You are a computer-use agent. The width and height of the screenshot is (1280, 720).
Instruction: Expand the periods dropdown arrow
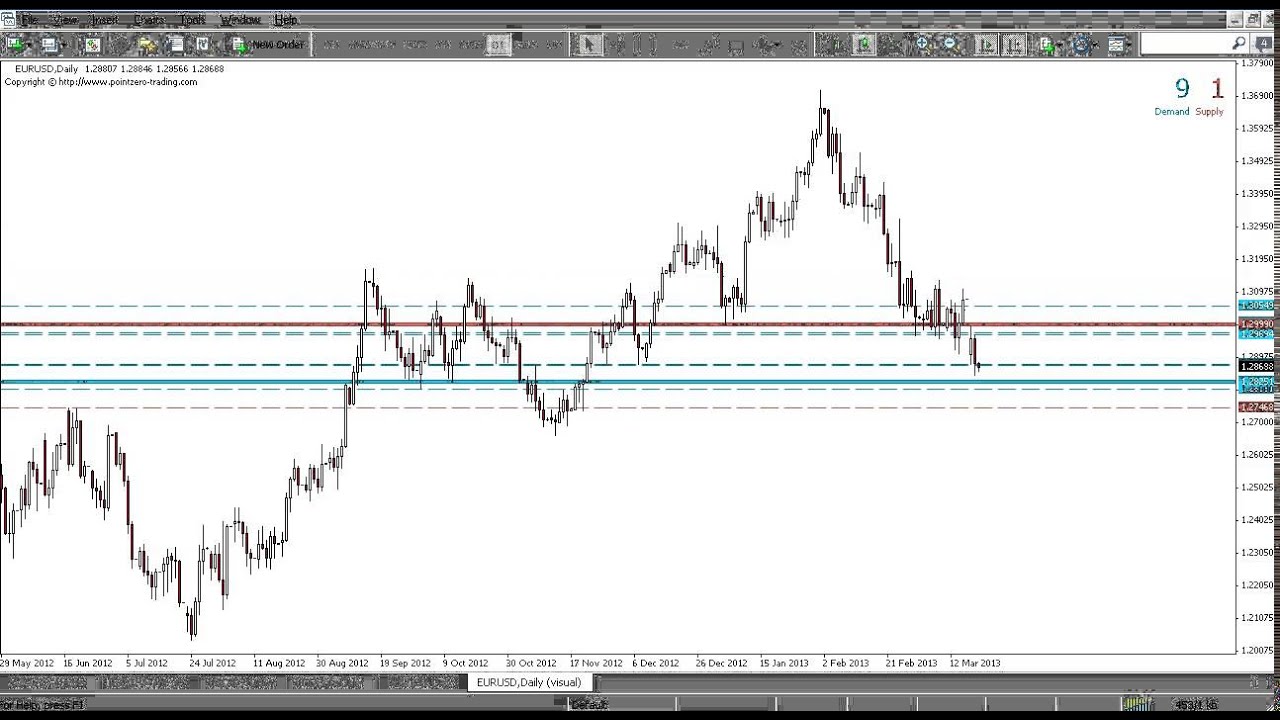[x=1096, y=44]
